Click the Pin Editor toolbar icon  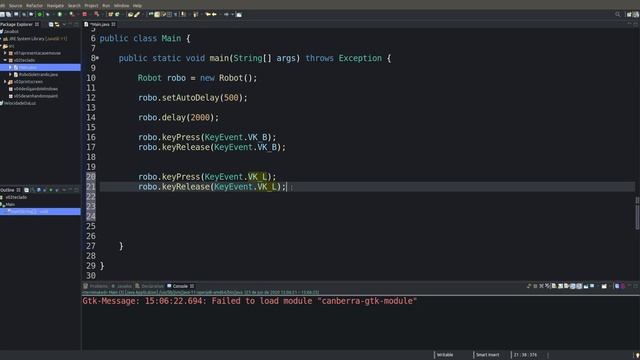(239, 14)
